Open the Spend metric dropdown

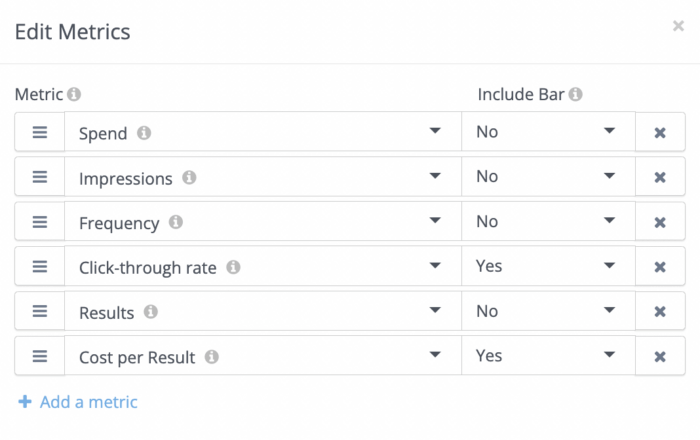(262, 132)
